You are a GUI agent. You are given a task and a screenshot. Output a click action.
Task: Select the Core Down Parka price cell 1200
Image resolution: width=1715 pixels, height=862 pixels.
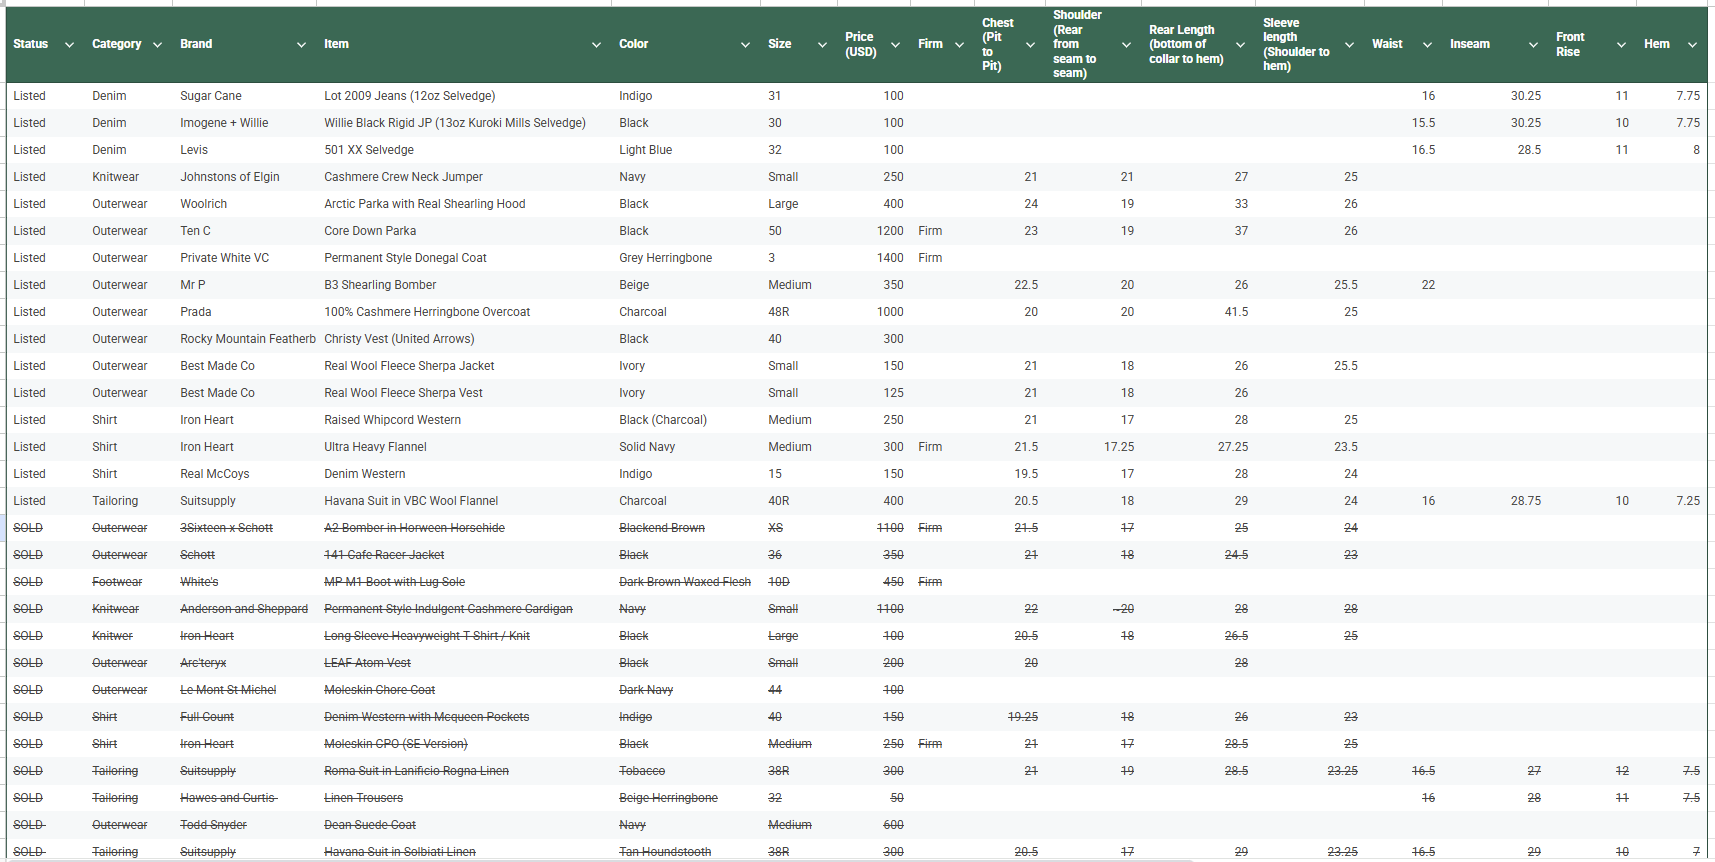(x=874, y=231)
